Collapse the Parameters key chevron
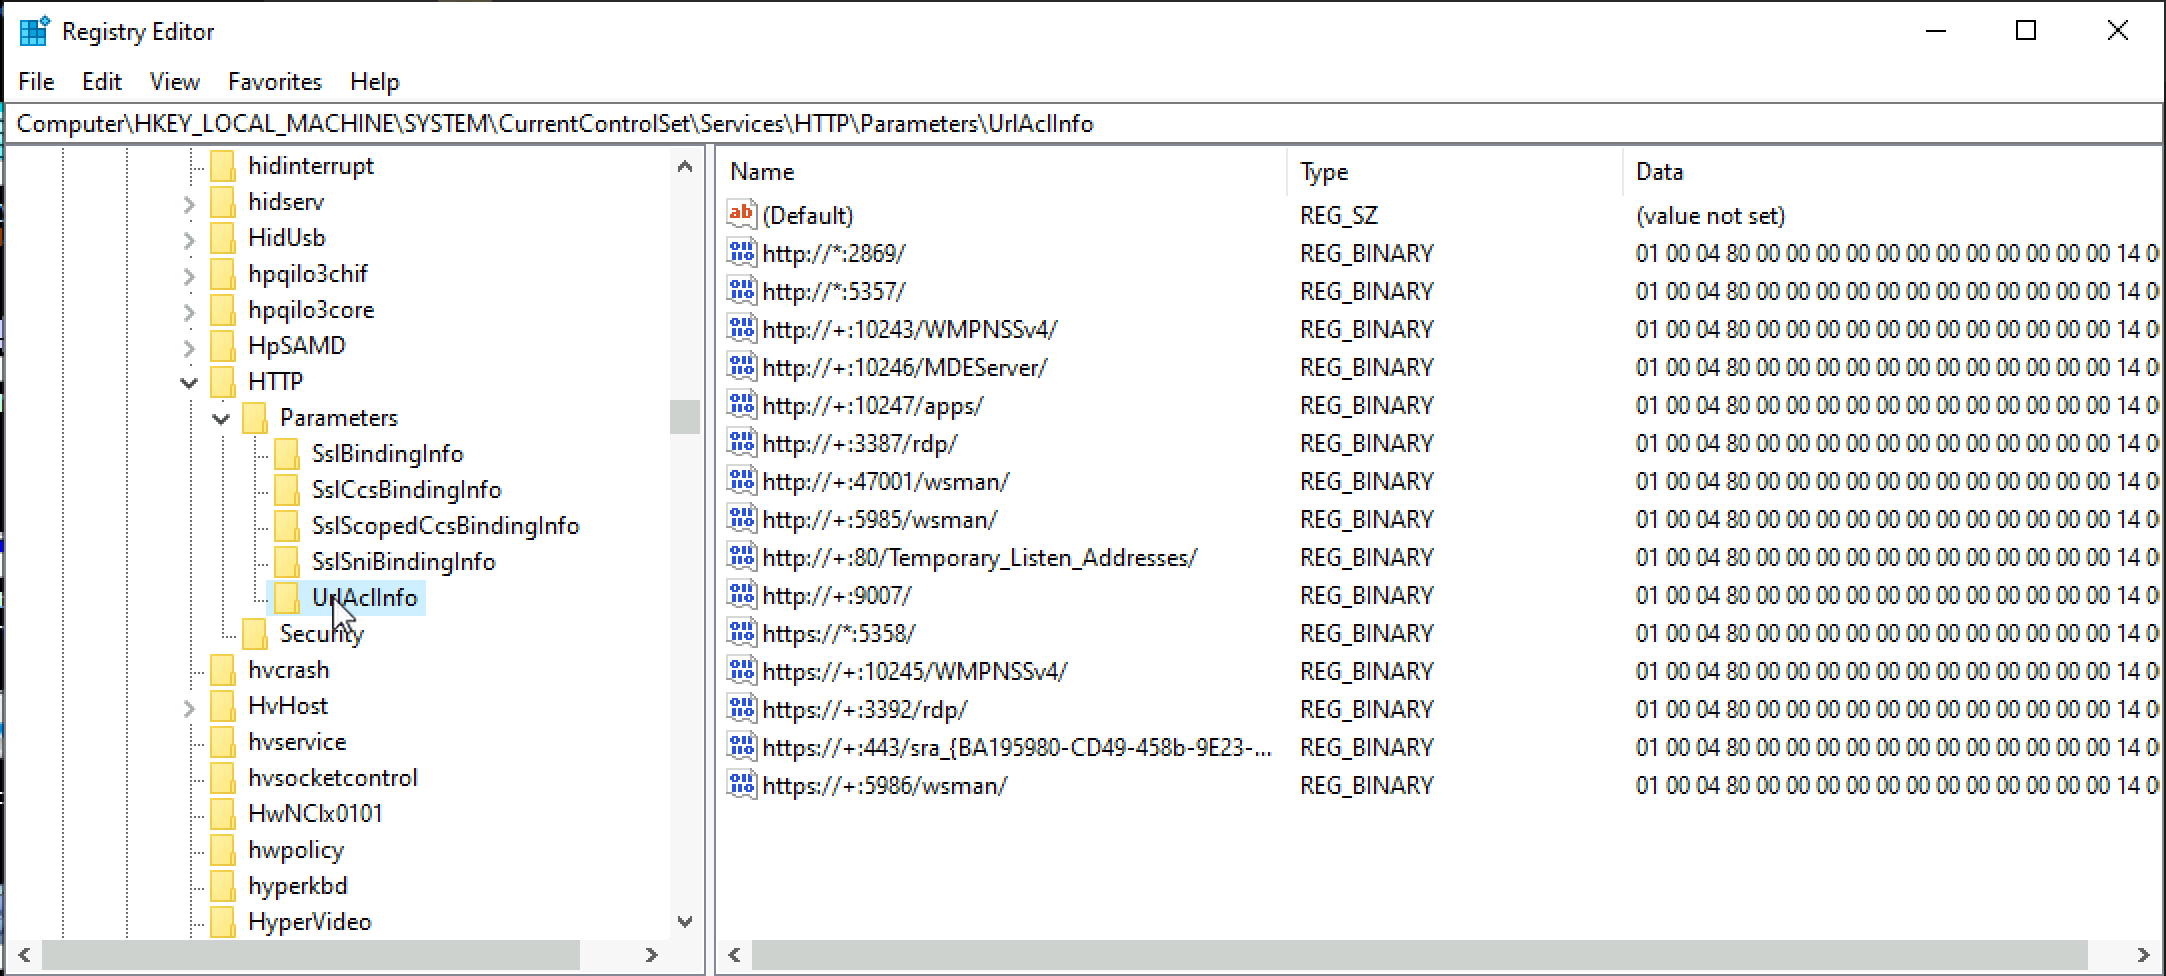Screen dimensions: 2166x976 pyautogui.click(x=222, y=417)
